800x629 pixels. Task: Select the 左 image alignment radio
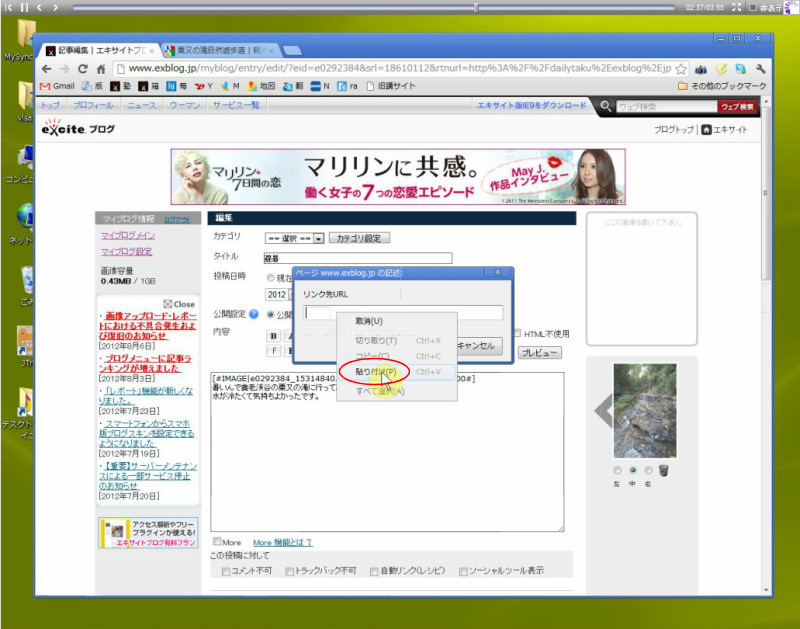617,470
